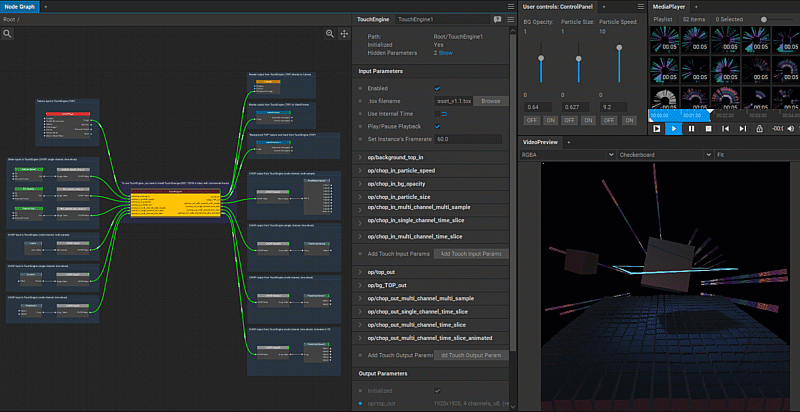
Task: Adjust the Particle Speed vertical slider handle
Action: (x=619, y=47)
